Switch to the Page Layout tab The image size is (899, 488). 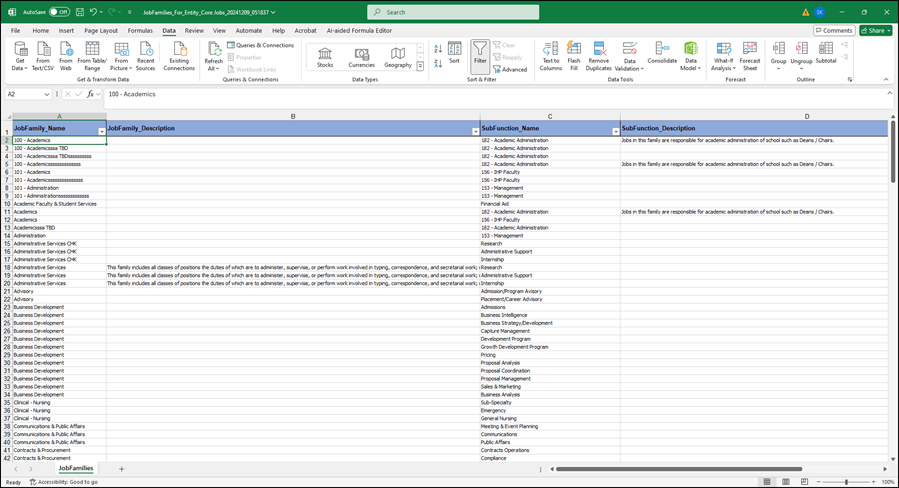point(101,31)
